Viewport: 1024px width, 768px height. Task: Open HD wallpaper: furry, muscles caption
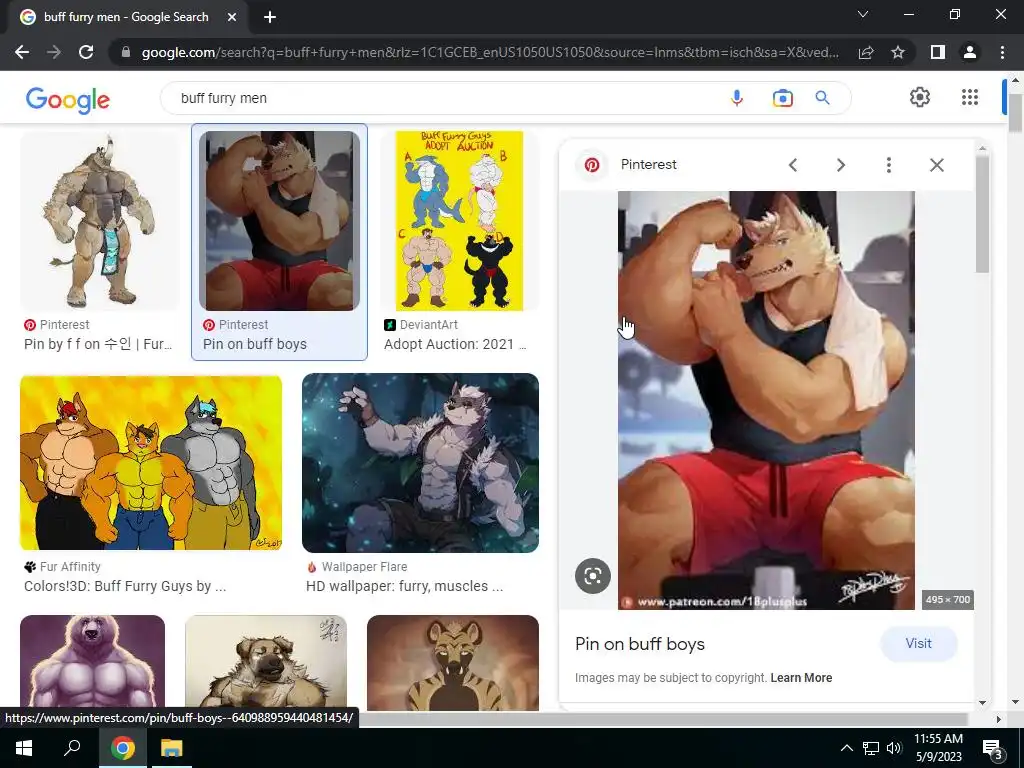tap(404, 586)
